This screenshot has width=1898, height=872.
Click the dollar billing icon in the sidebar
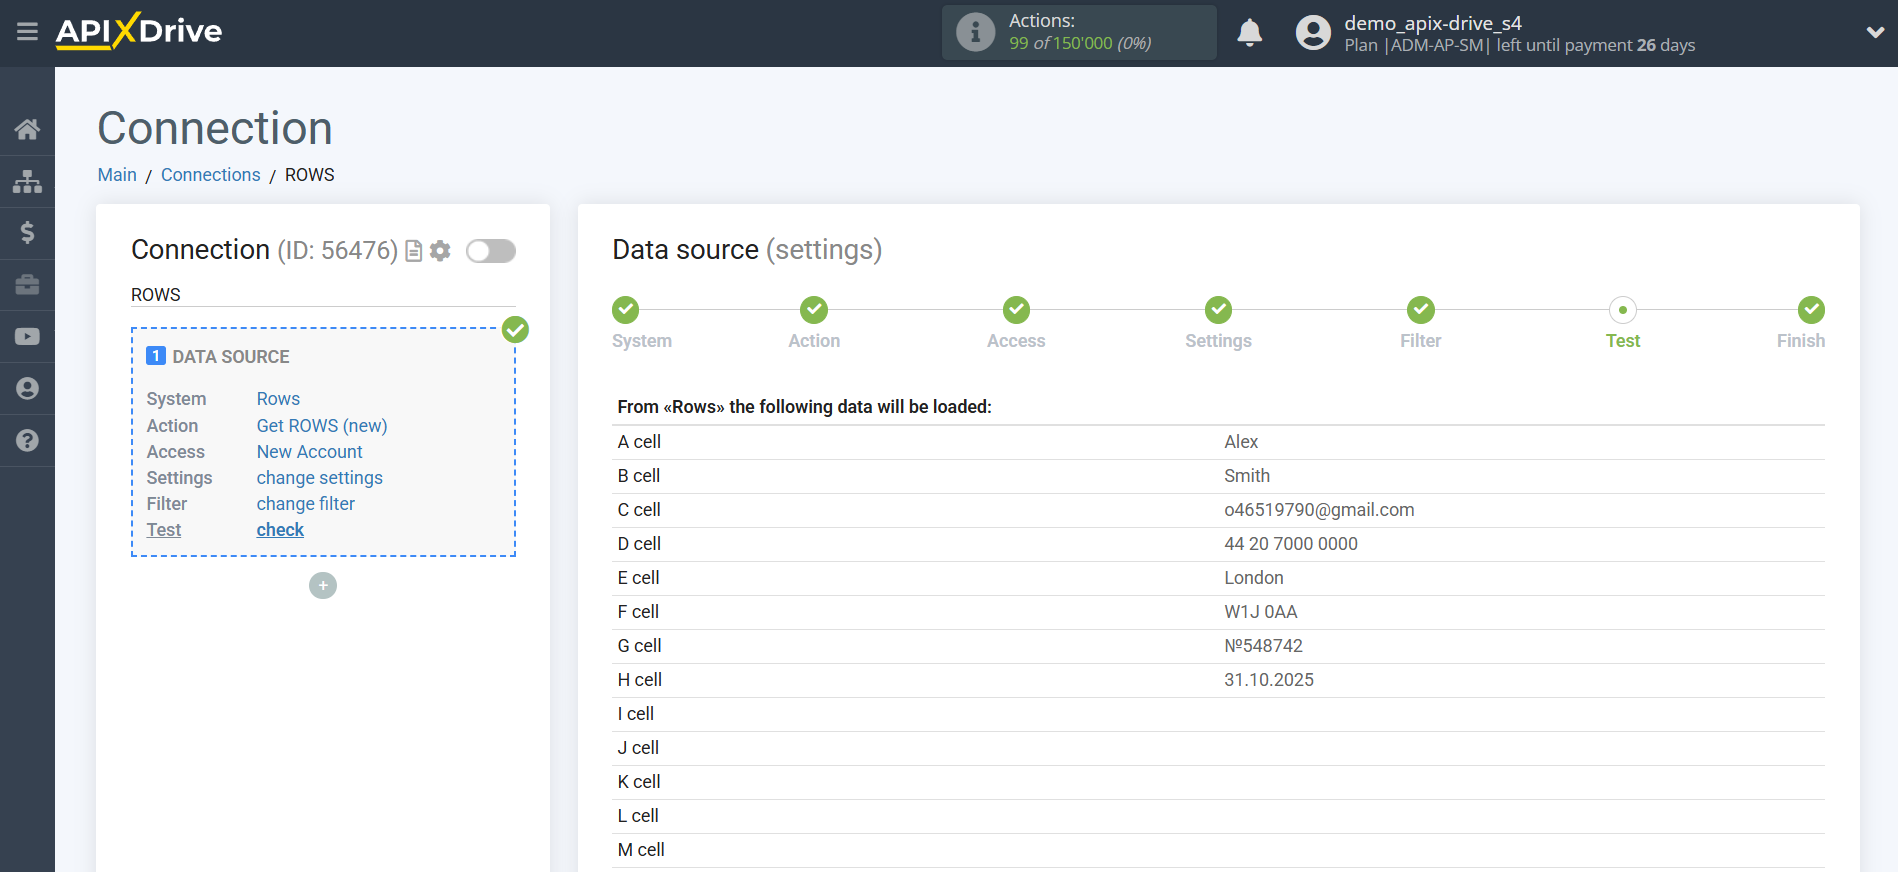27,233
